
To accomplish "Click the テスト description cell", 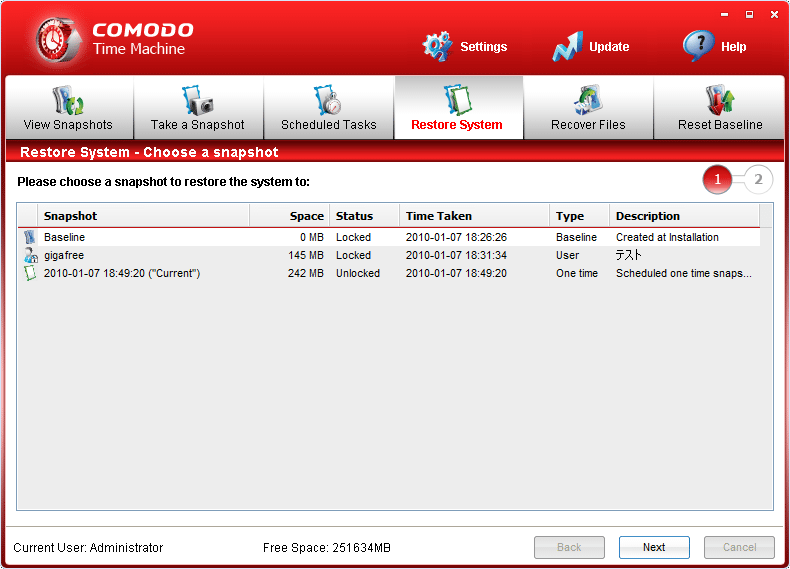I will click(x=629, y=255).
